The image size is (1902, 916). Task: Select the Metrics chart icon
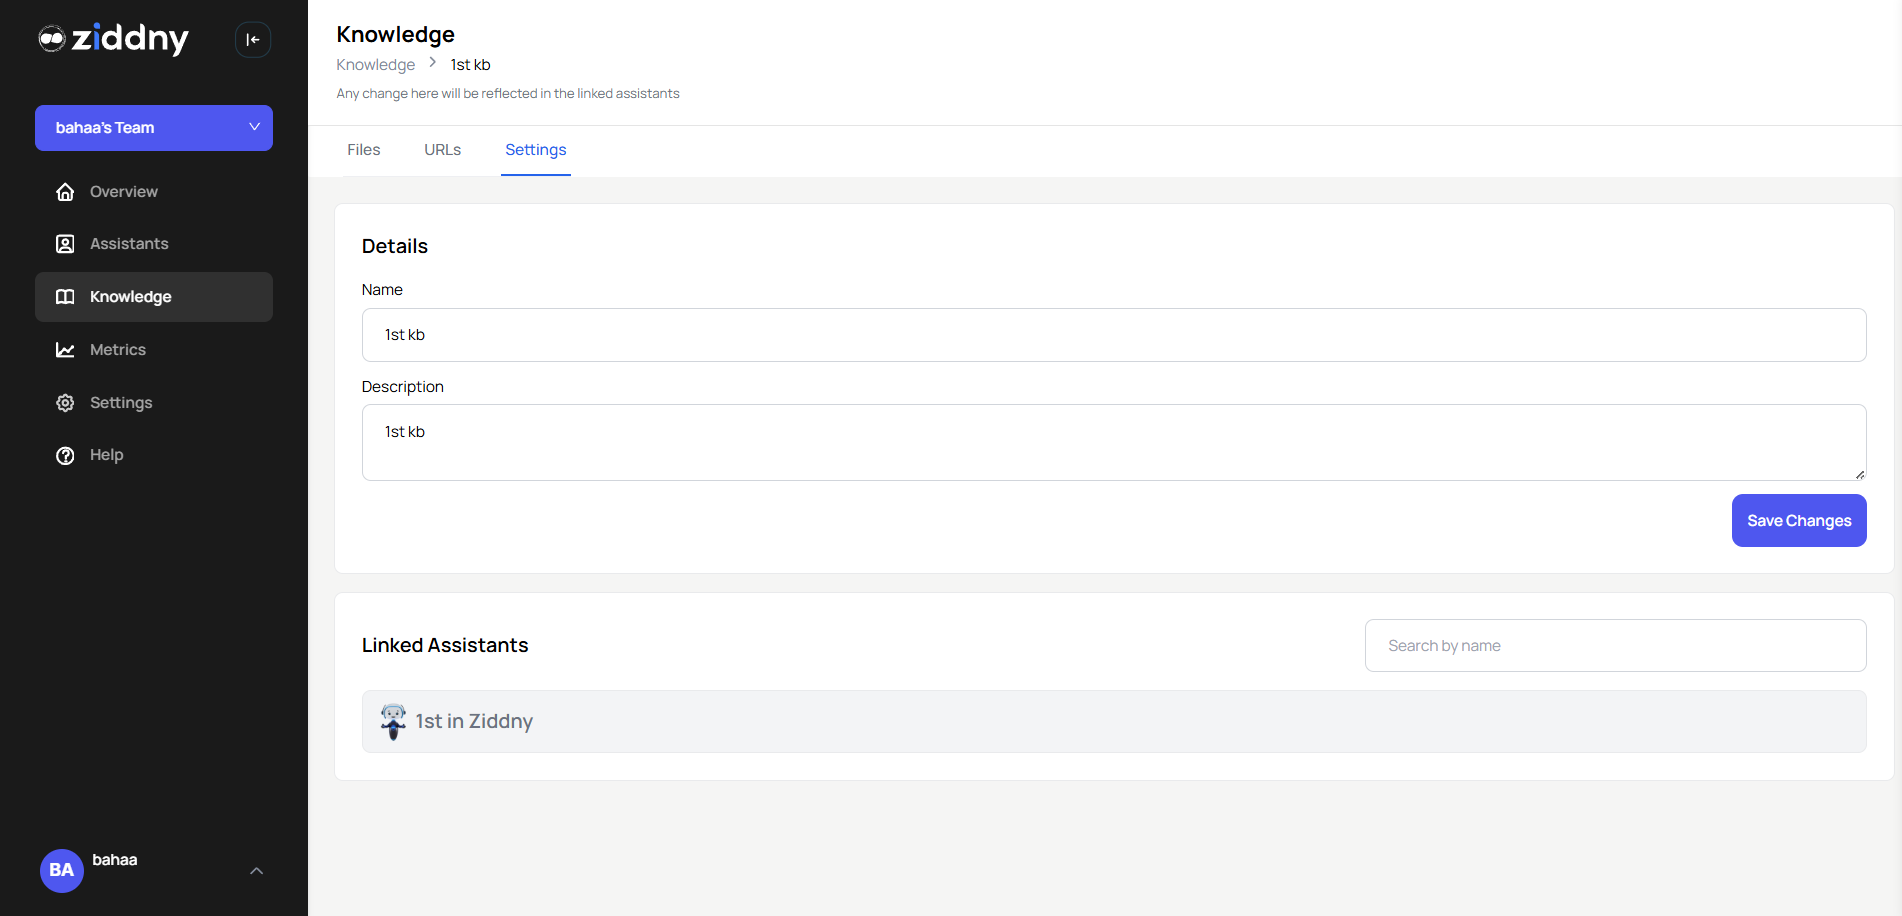pyautogui.click(x=65, y=349)
